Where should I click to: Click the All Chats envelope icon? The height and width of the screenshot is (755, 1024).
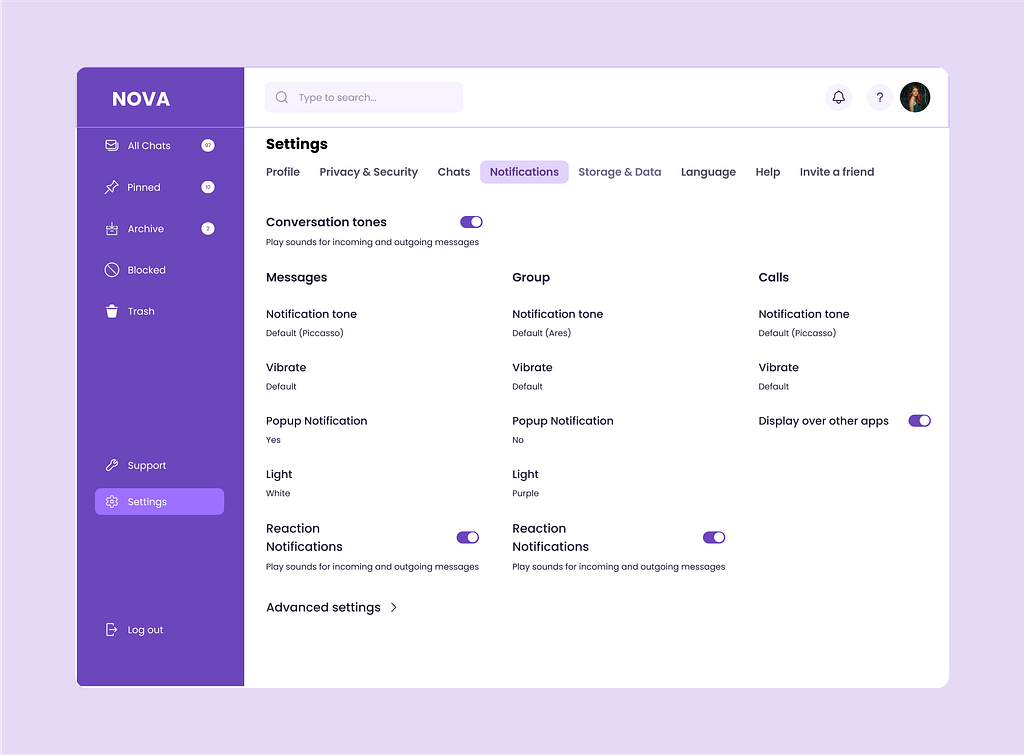pos(112,146)
